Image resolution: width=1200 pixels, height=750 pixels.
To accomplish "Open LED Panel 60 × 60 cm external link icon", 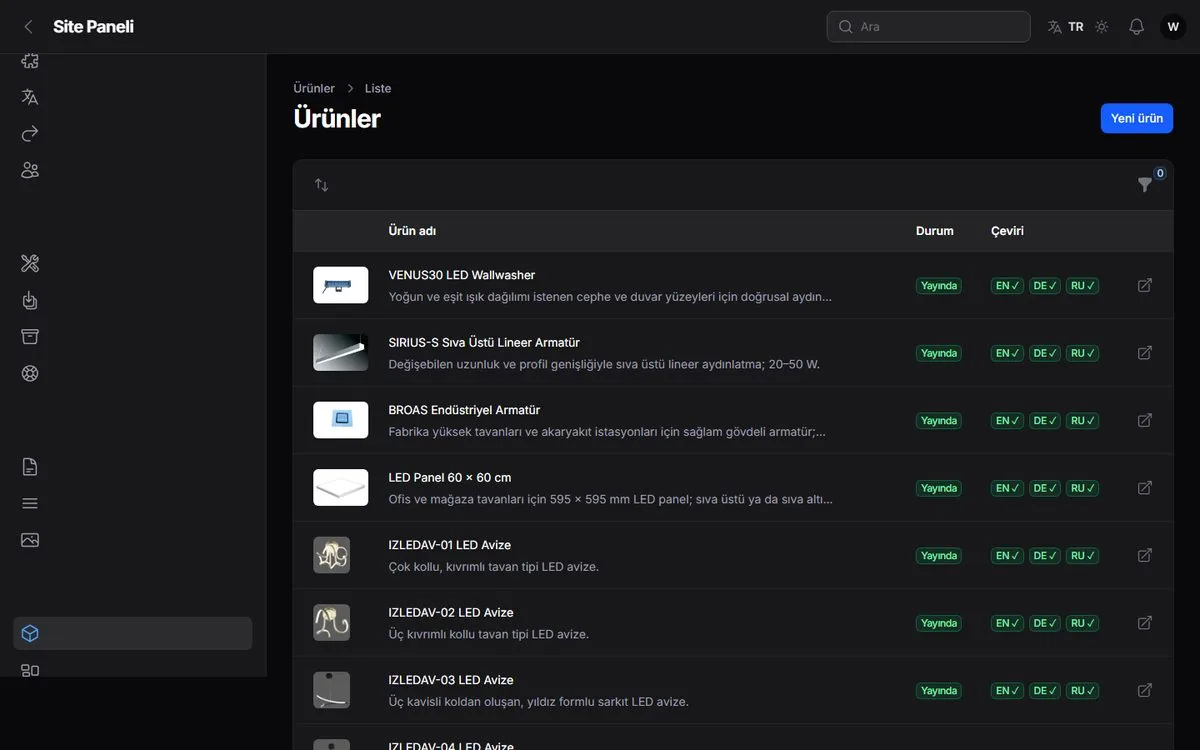I will (1145, 488).
